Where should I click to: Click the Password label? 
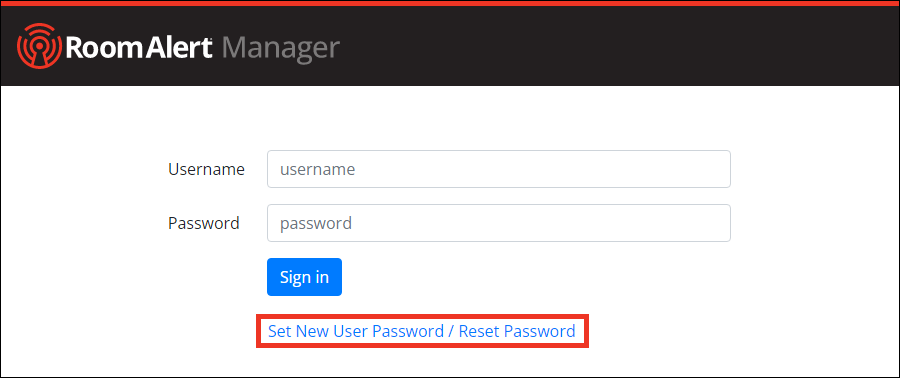point(204,223)
